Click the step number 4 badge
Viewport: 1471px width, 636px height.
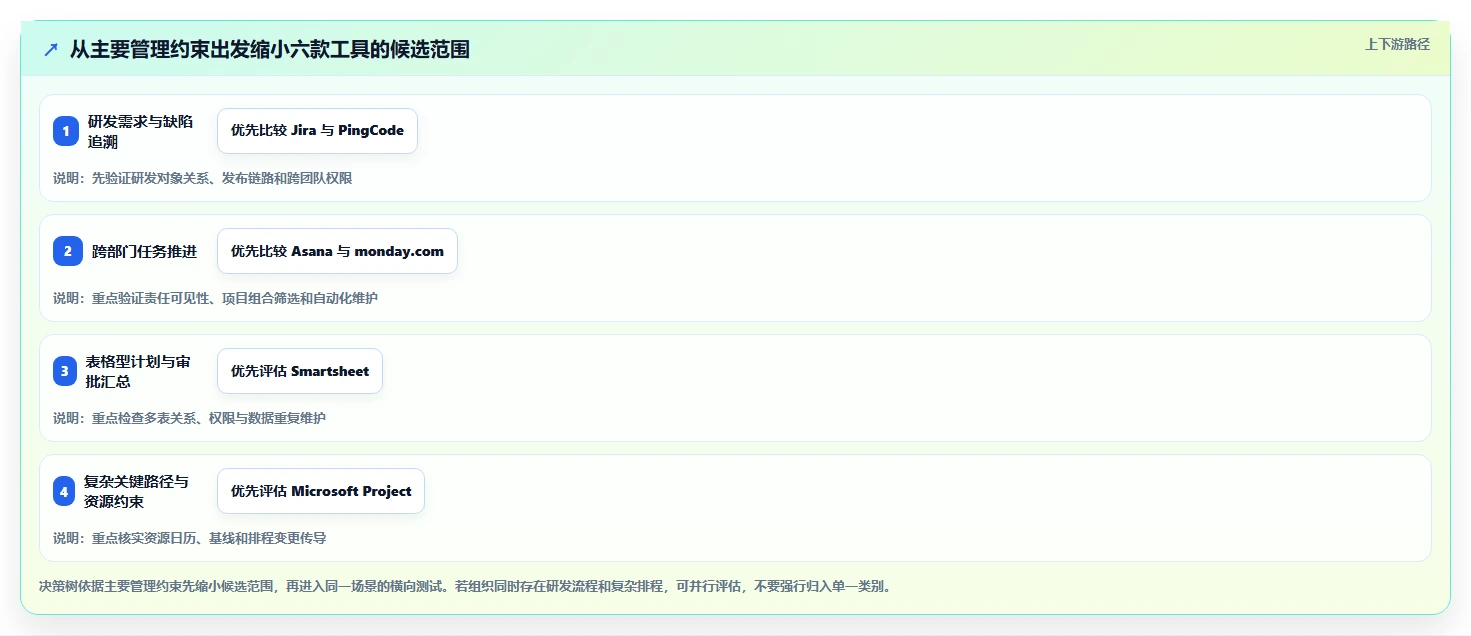point(64,491)
